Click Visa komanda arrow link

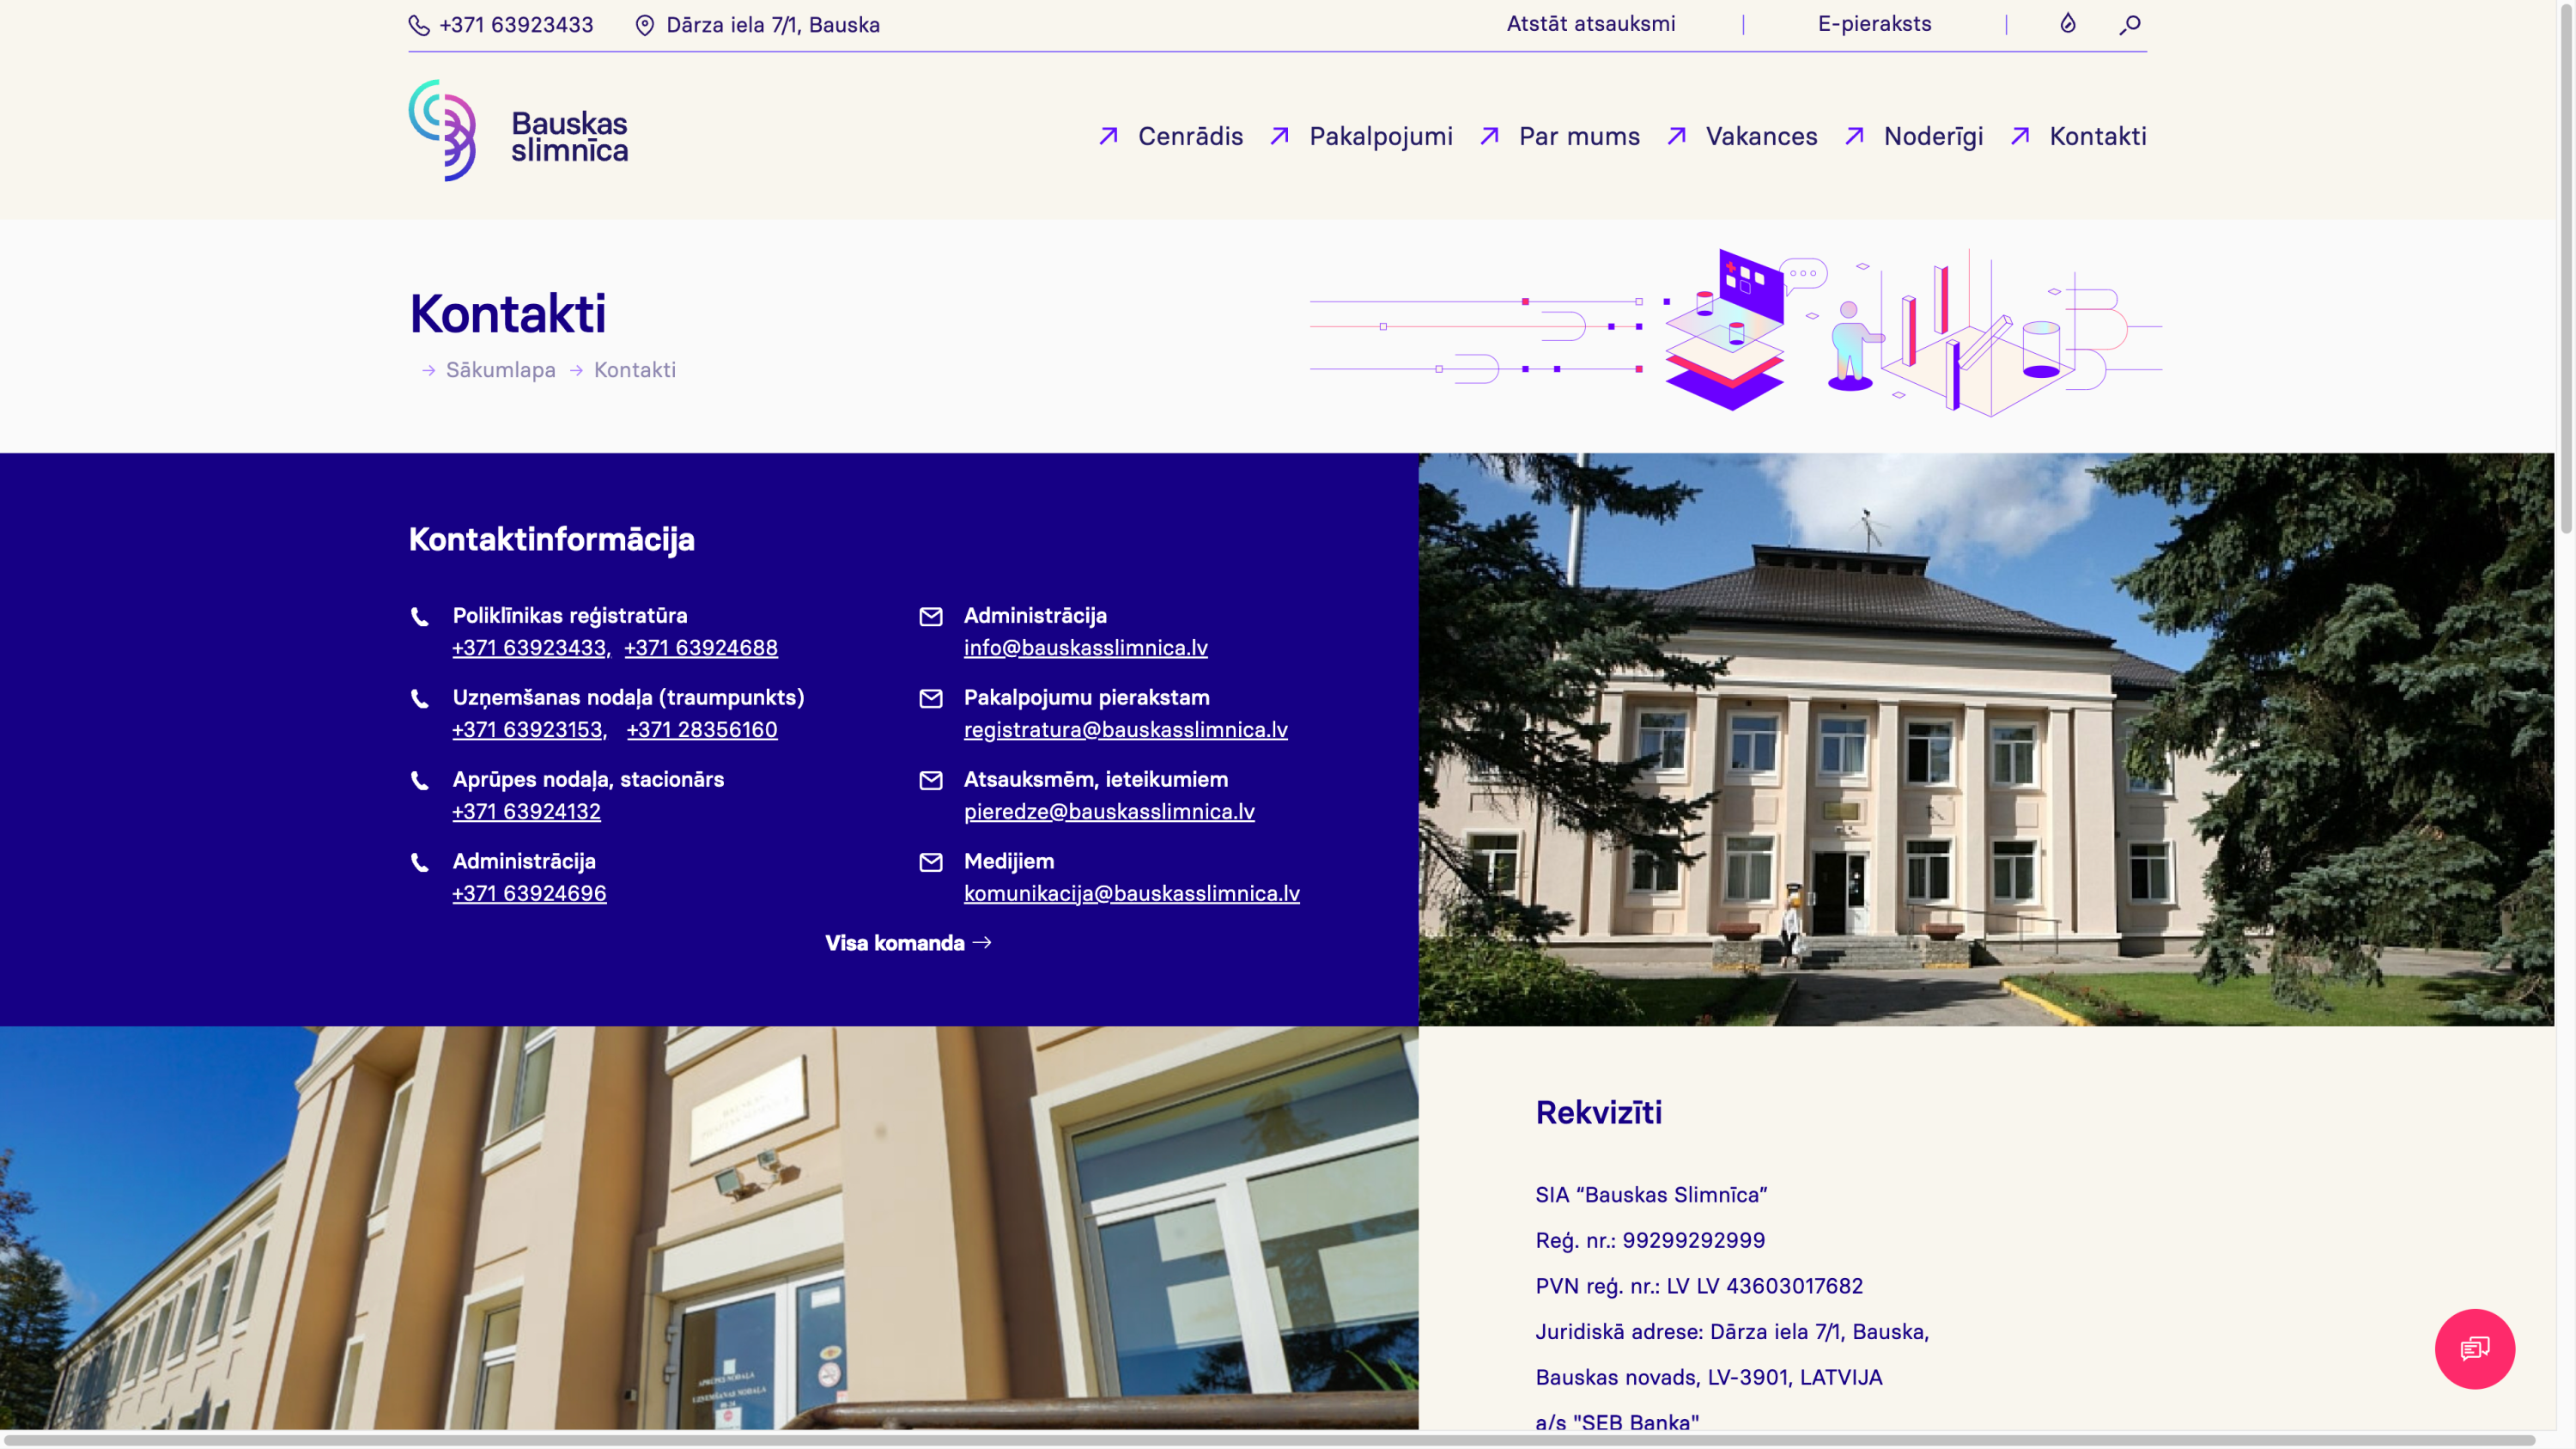pyautogui.click(x=908, y=943)
